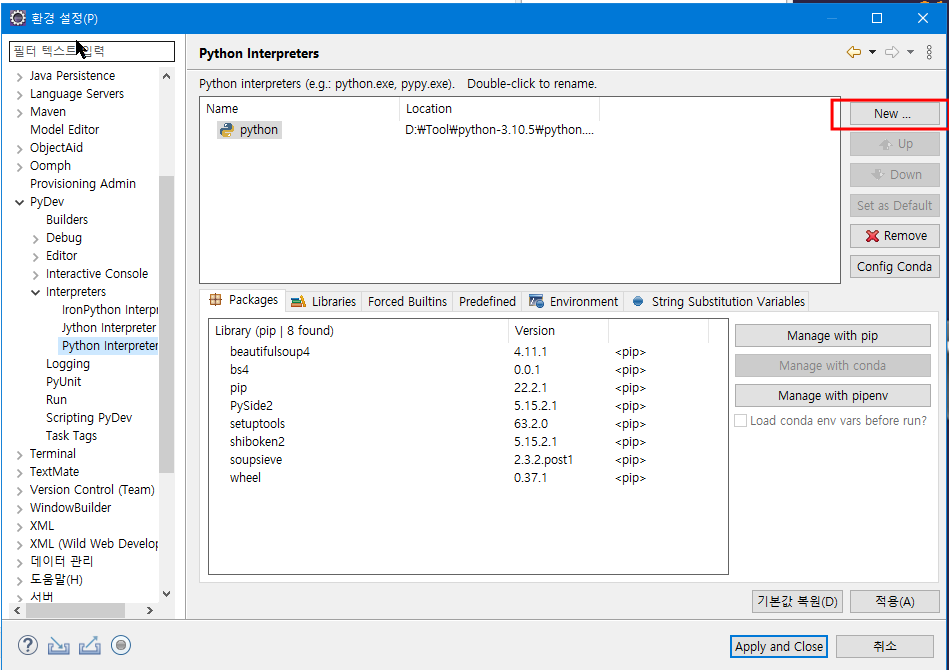Select WindowBuilder tree item
This screenshot has width=949, height=670.
pyautogui.click(x=71, y=508)
